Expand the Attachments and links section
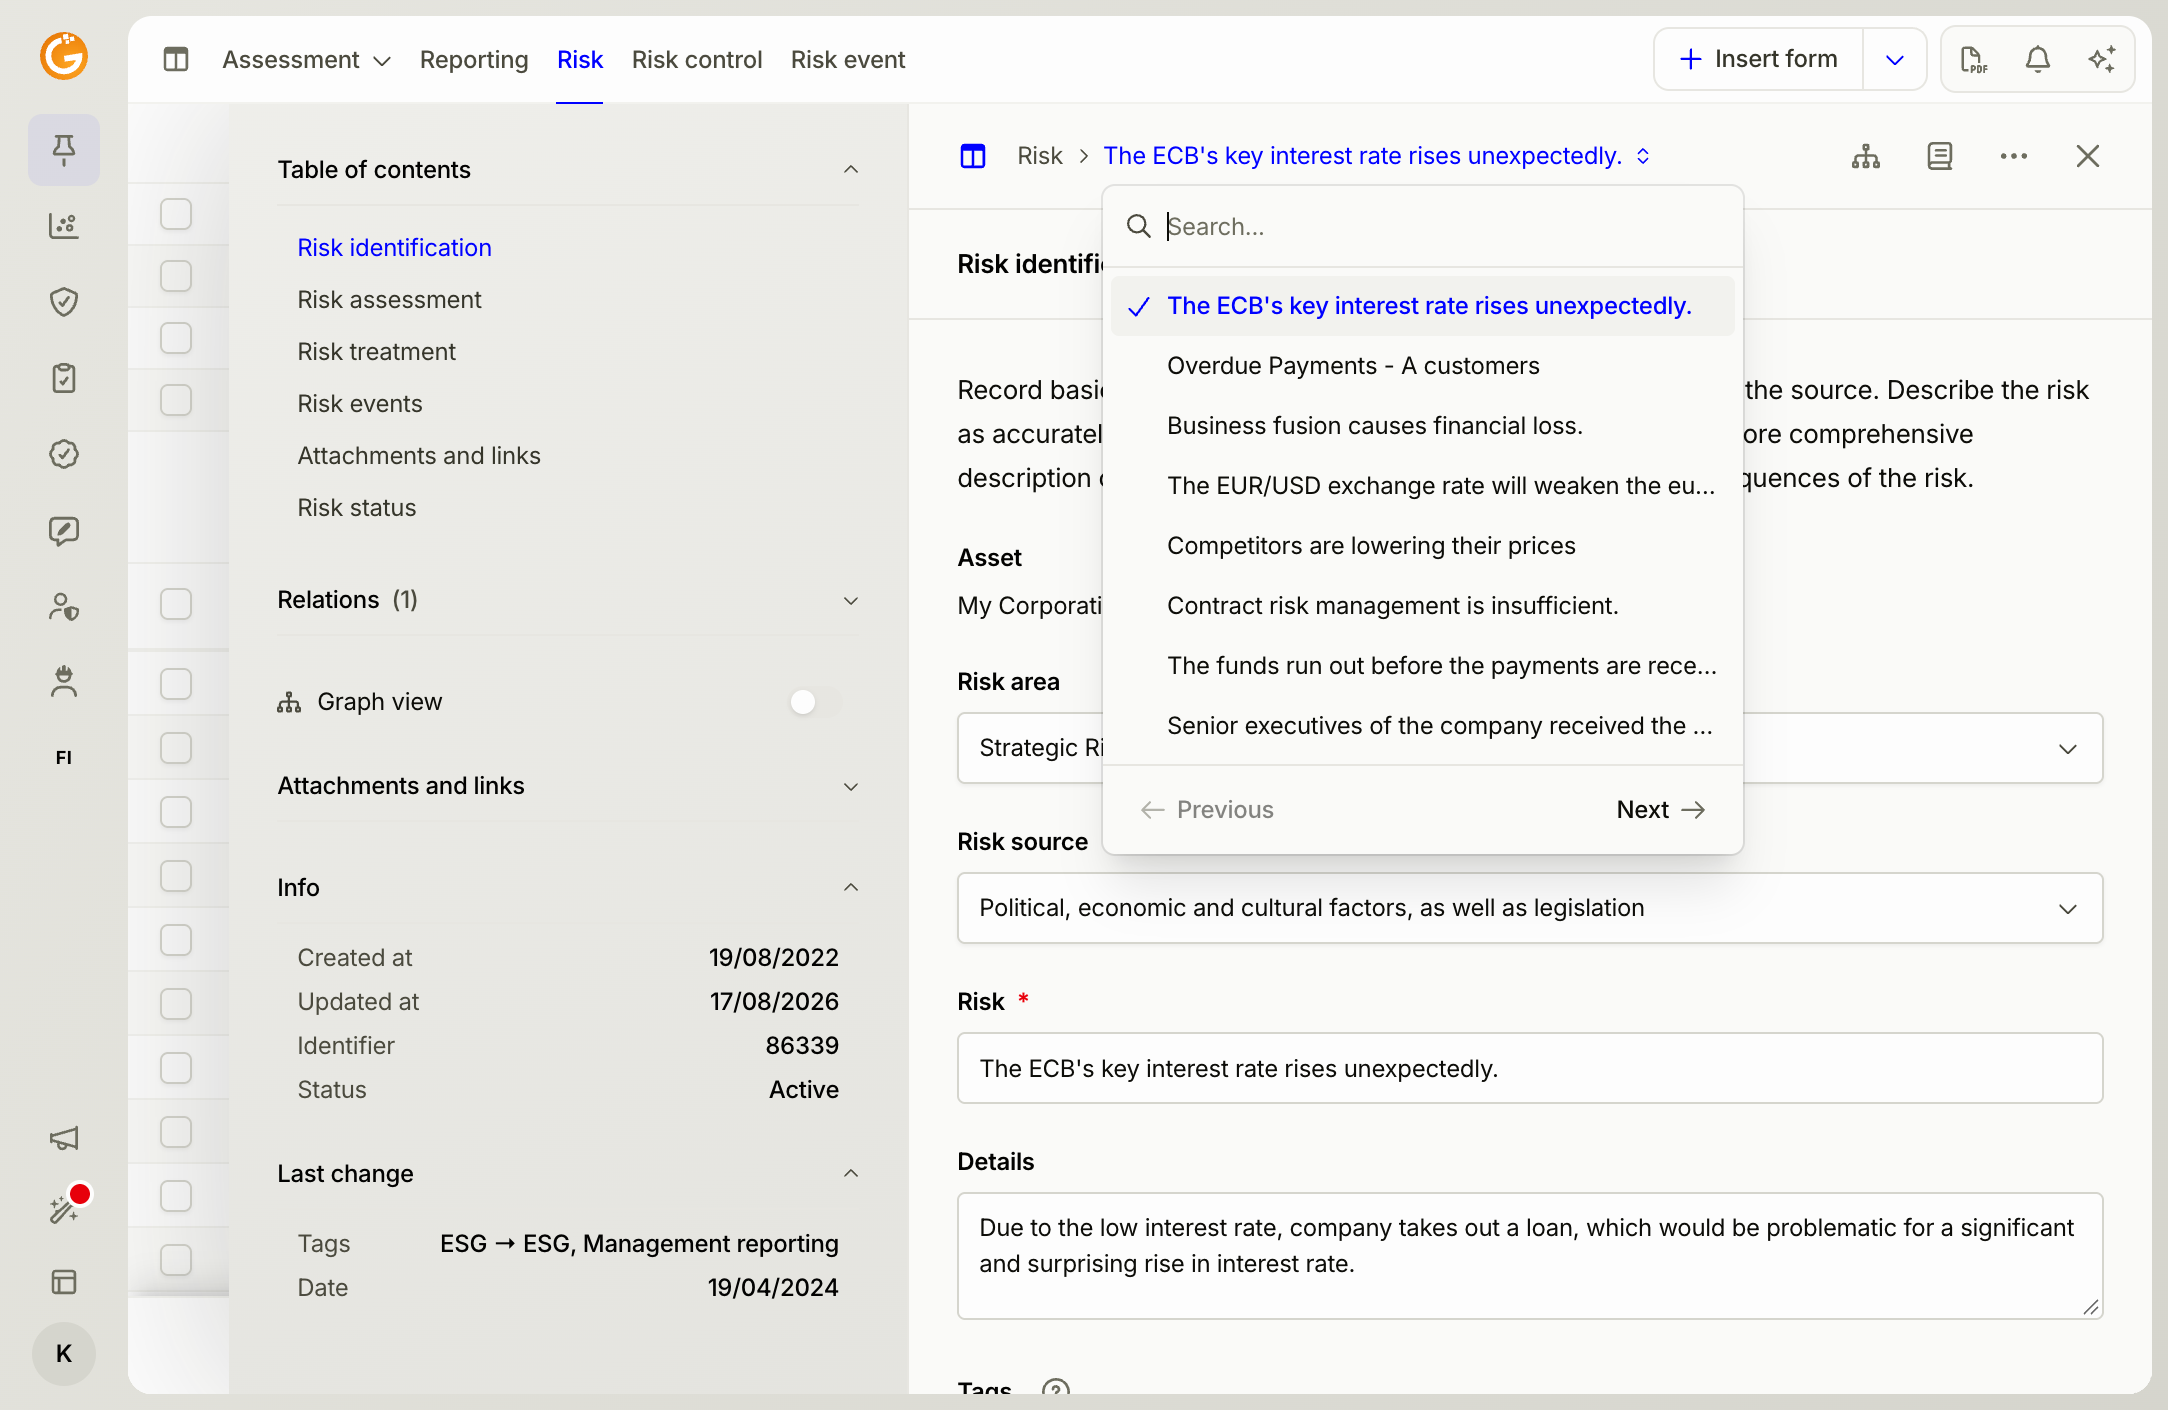Image resolution: width=2168 pixels, height=1410 pixels. point(851,787)
